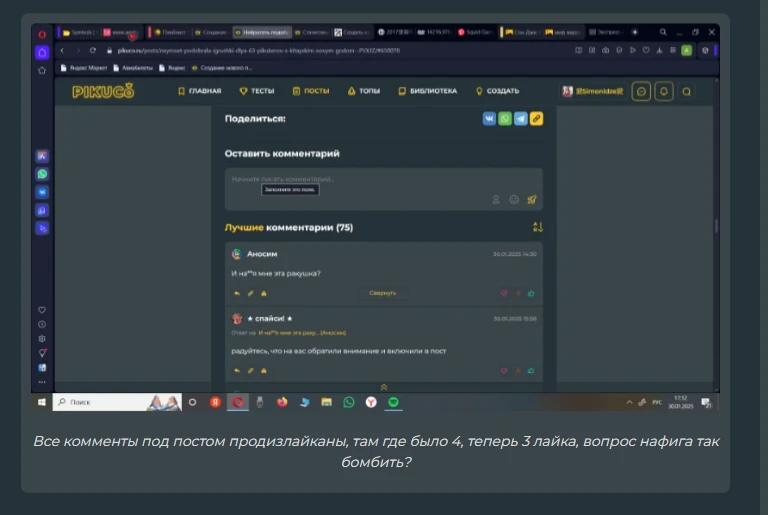The width and height of the screenshot is (768, 515).
Task: Search tabs with Opera magnifier icon
Action: point(663,32)
